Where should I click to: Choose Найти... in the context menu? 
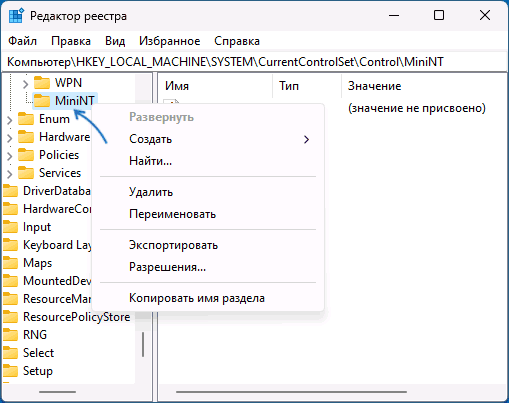coord(208,161)
